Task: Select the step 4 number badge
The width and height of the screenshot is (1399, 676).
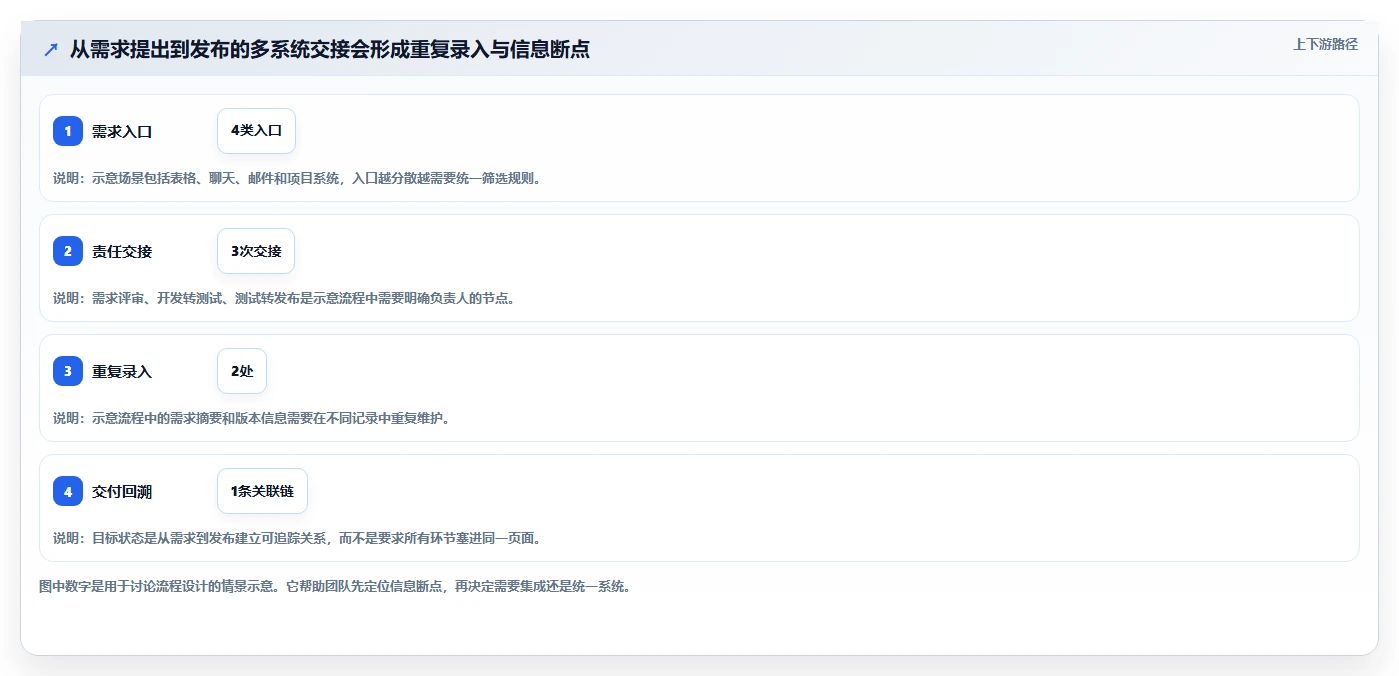Action: (68, 491)
